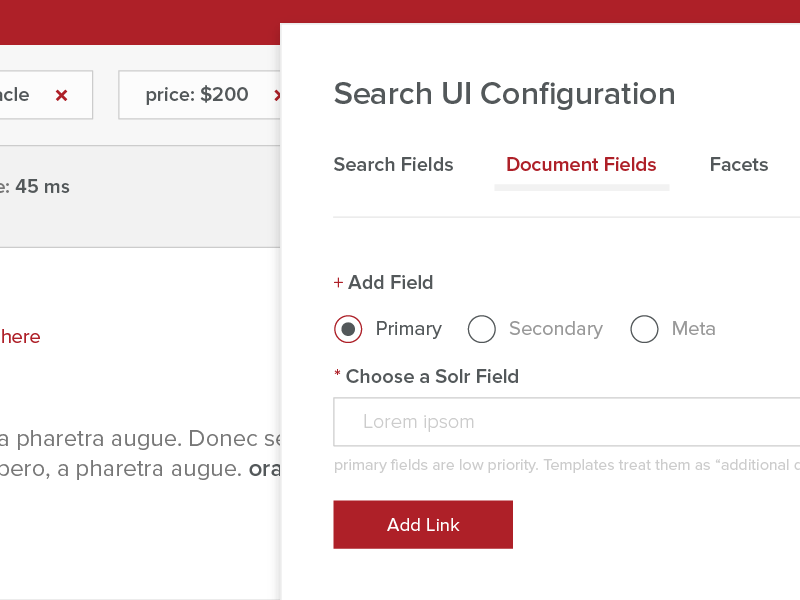The image size is (800, 600).
Task: Switch the field type to Meta
Action: pyautogui.click(x=644, y=329)
